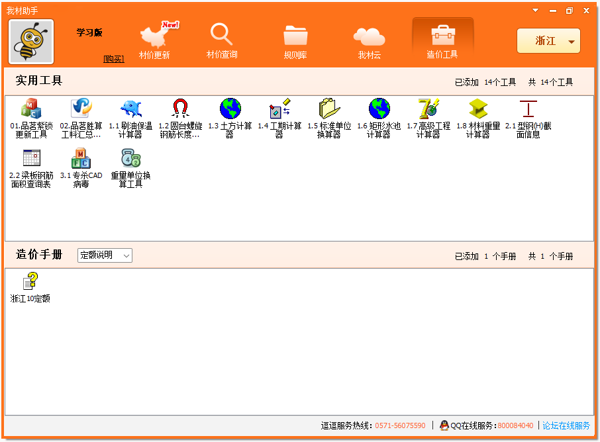Viewport: 600px width, 442px height.
Task: Open the 3.1 专杀CAD病毒 tool
Action: [81, 158]
